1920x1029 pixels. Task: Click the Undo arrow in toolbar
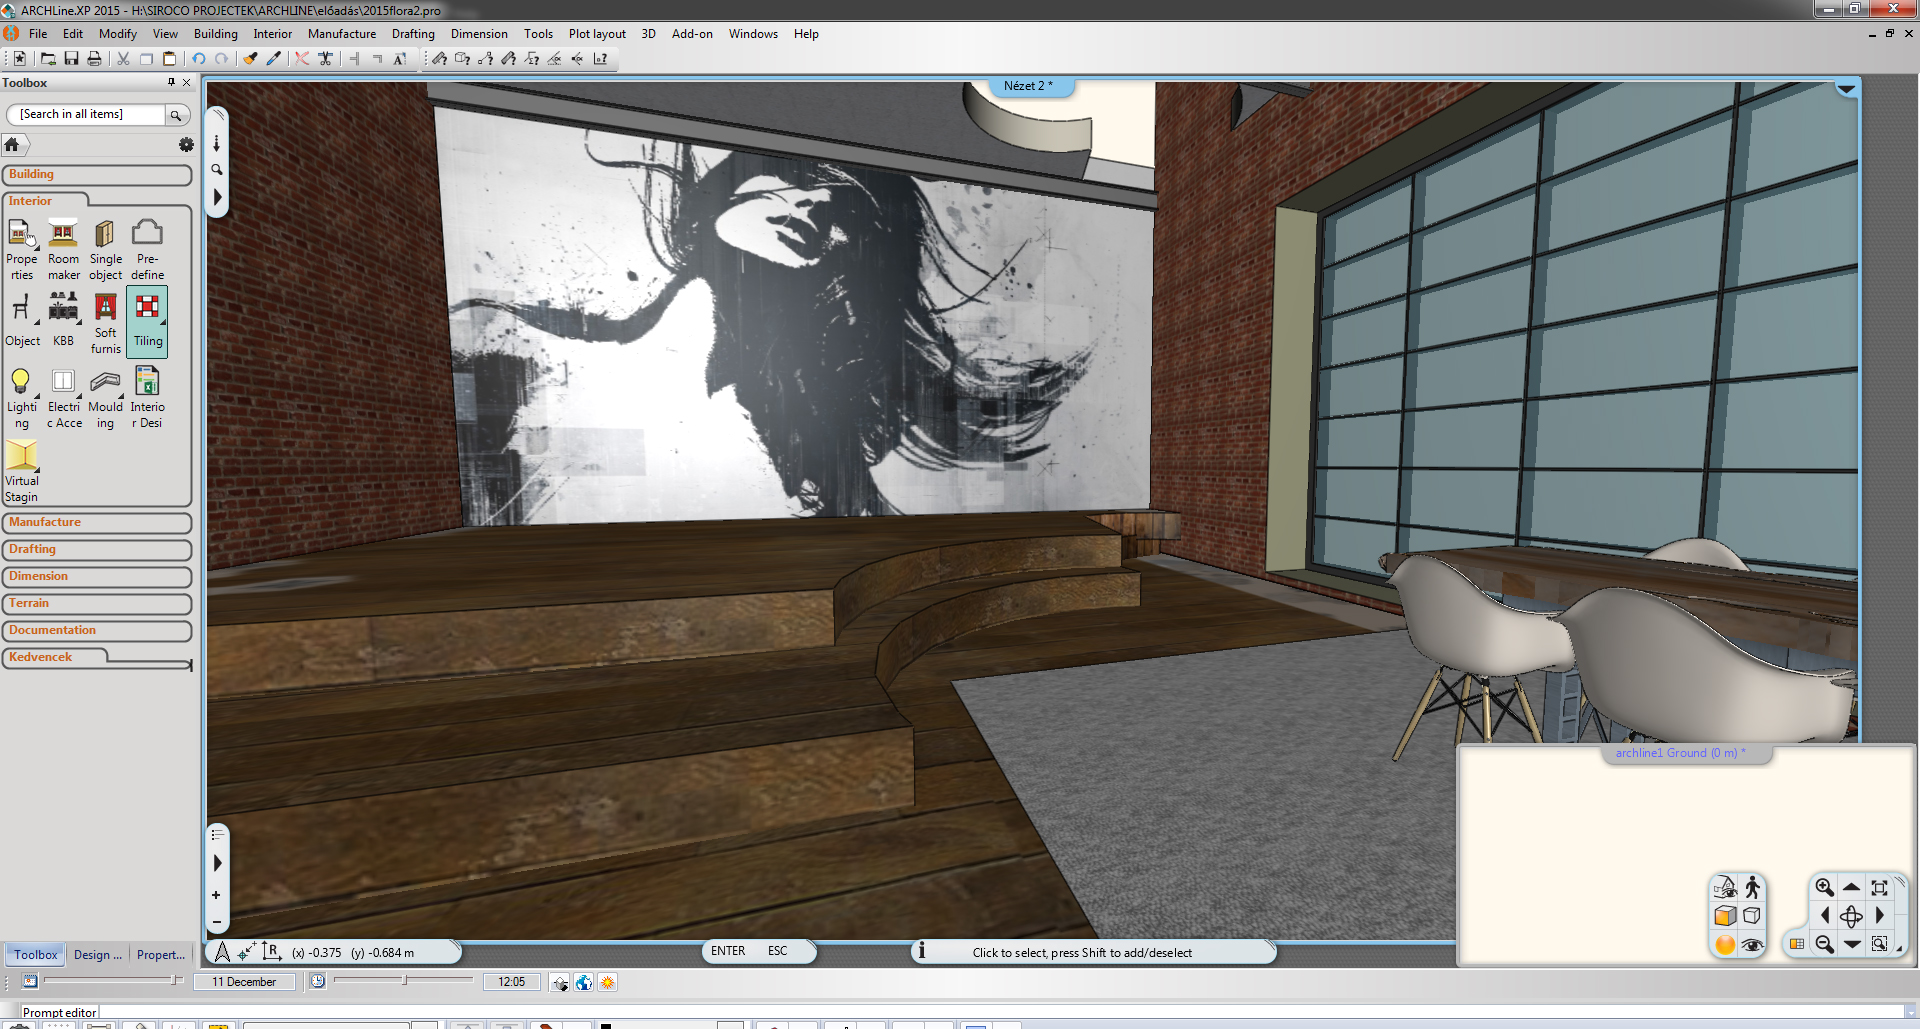pos(198,59)
